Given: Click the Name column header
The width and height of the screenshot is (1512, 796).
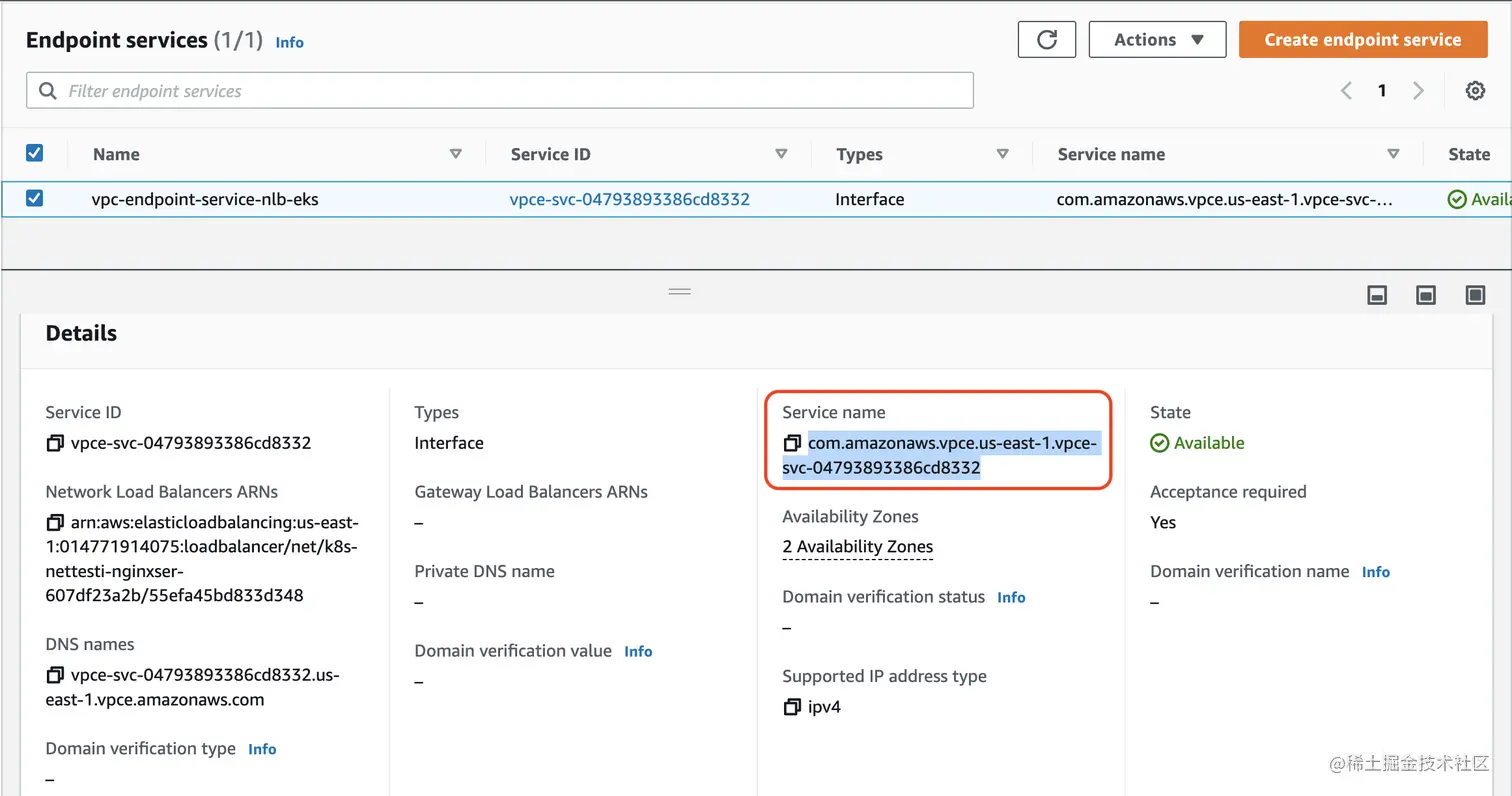Looking at the screenshot, I should 116,154.
